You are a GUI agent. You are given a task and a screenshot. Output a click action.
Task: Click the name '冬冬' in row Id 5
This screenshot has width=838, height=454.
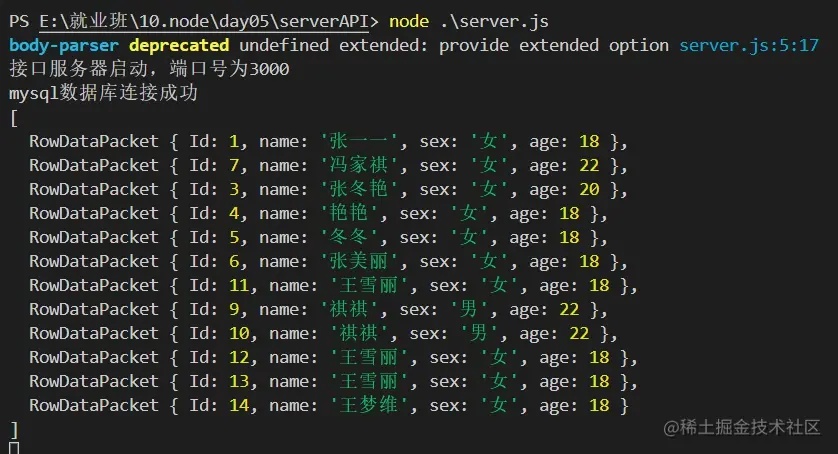348,237
